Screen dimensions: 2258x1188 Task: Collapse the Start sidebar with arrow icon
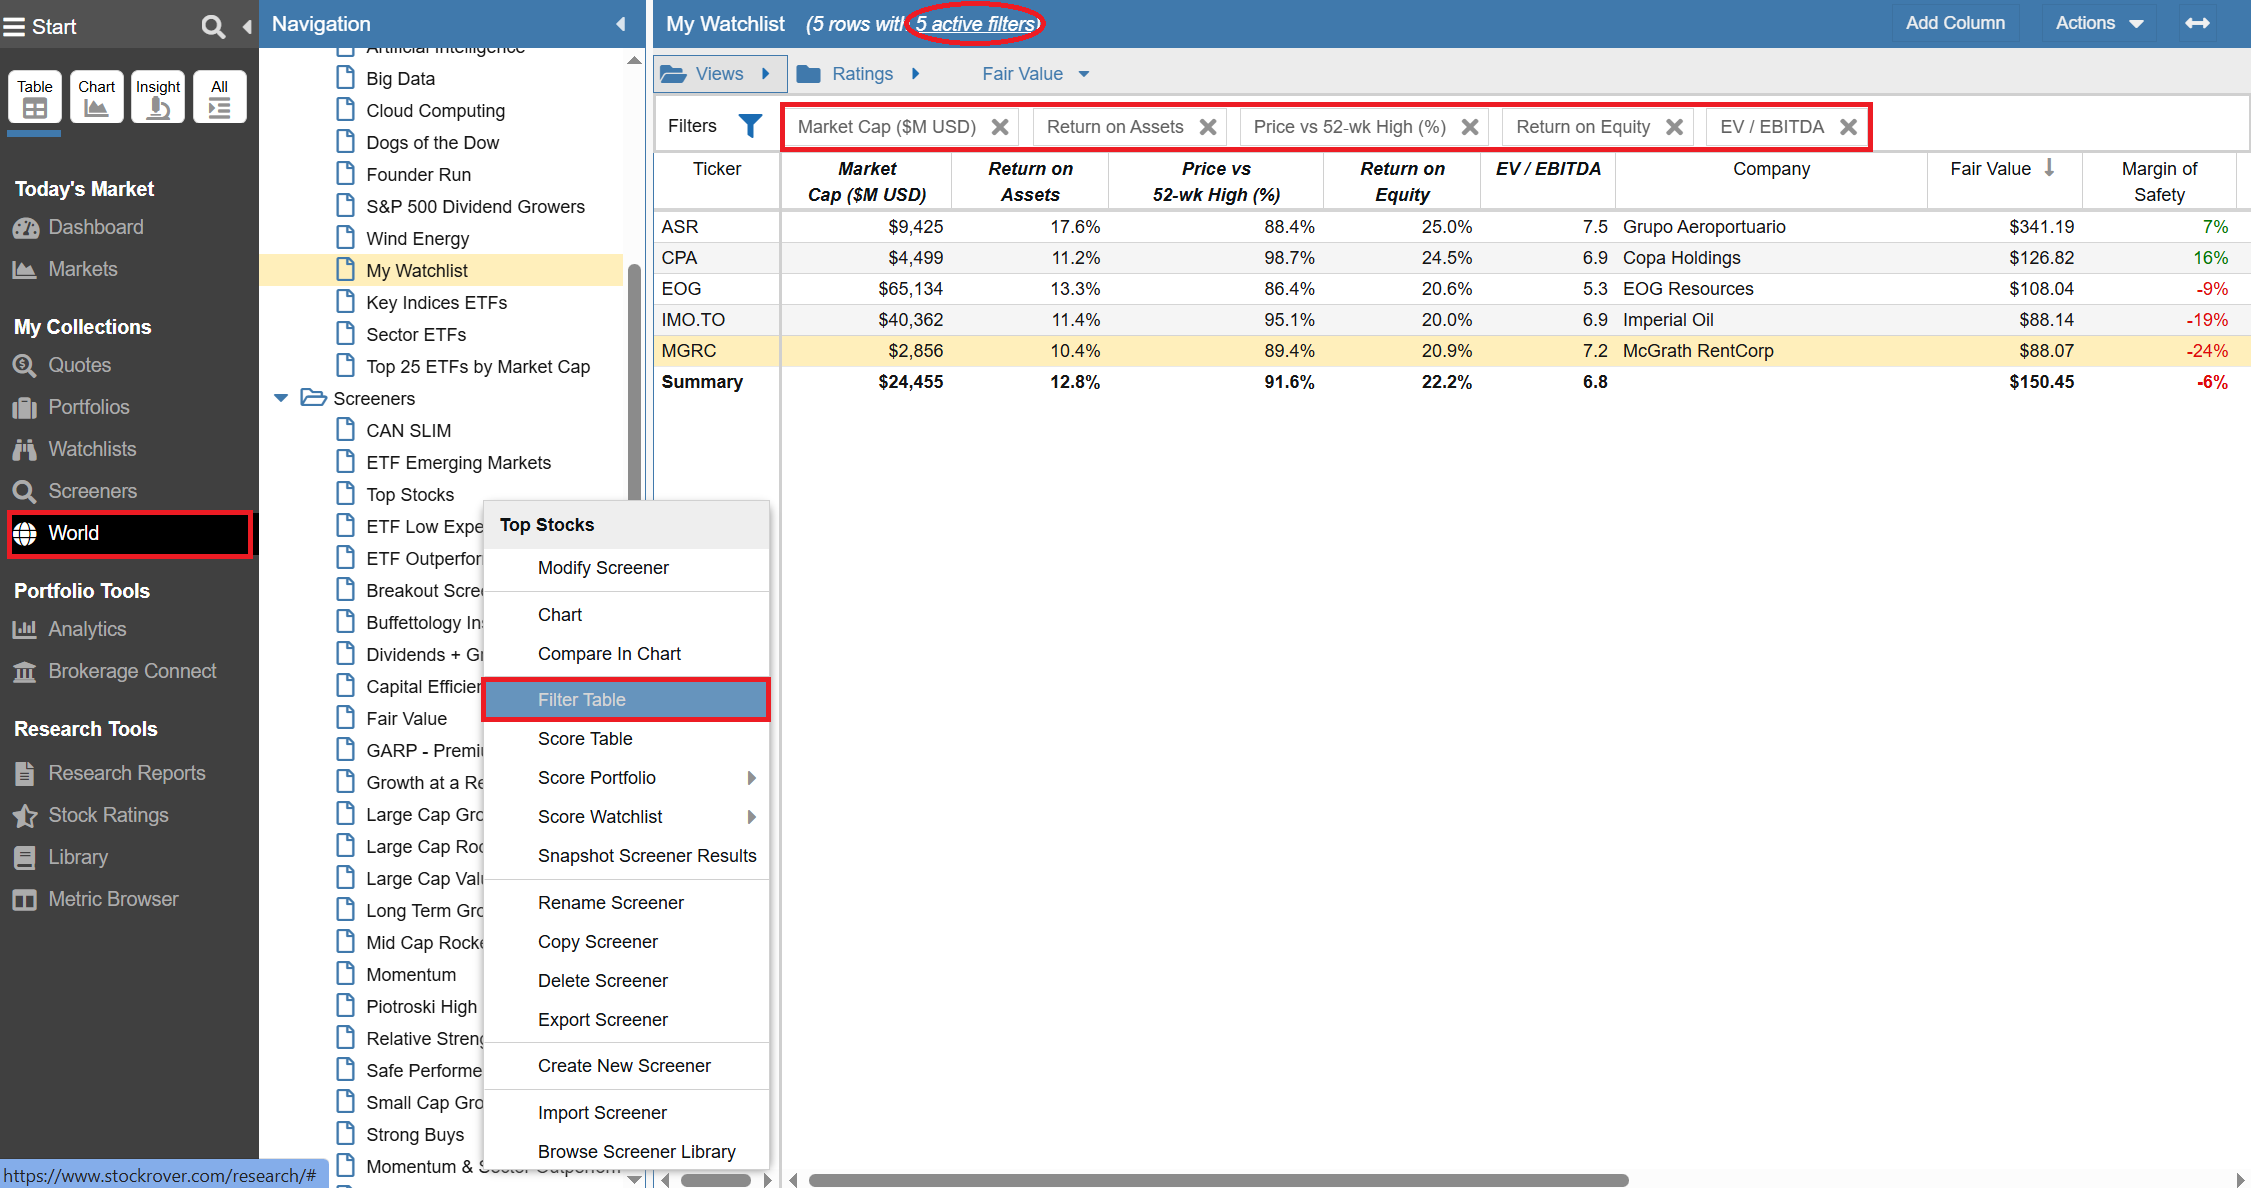(x=246, y=27)
